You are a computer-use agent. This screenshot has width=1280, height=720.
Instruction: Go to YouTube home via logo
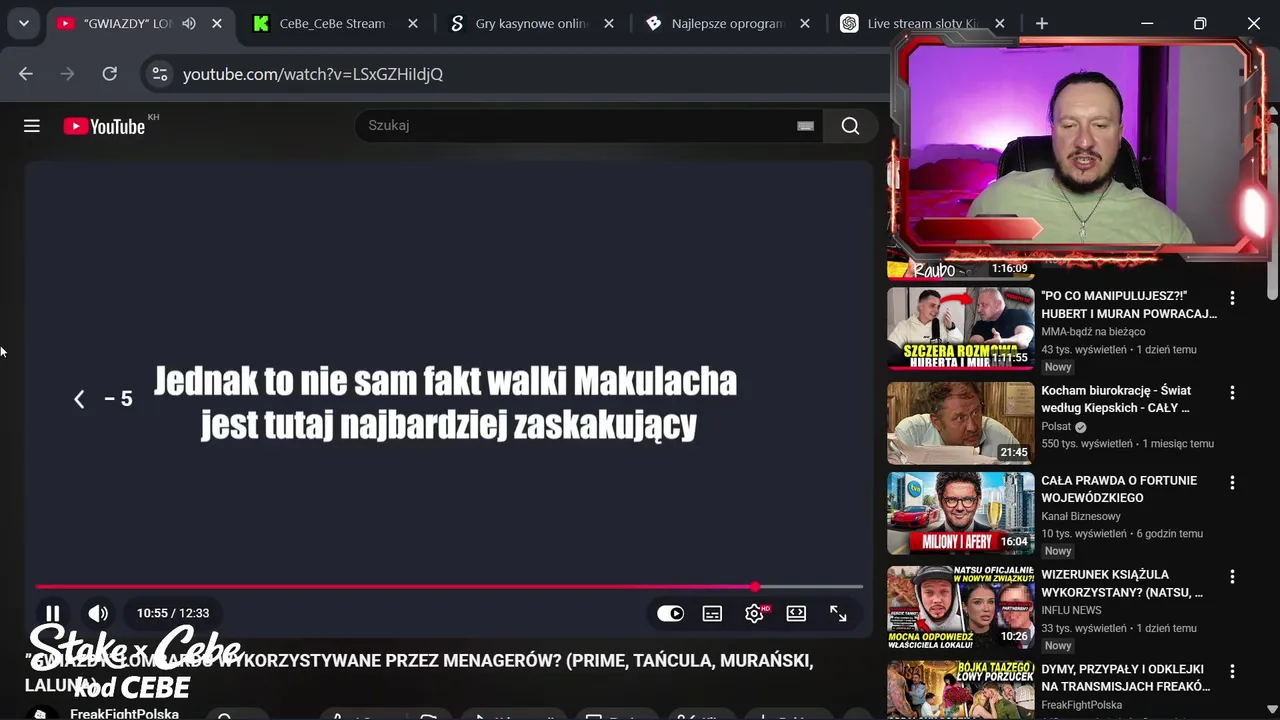[105, 126]
